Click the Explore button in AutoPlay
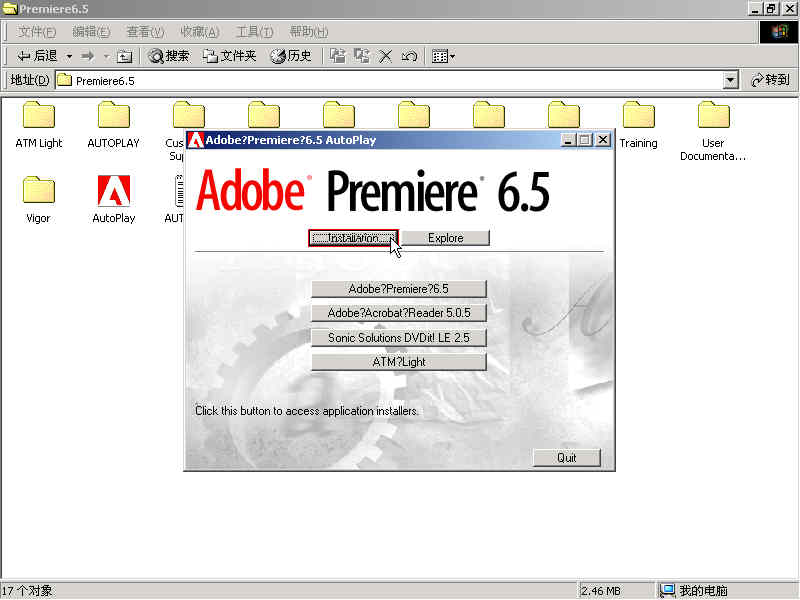This screenshot has height=600, width=800. (x=445, y=238)
